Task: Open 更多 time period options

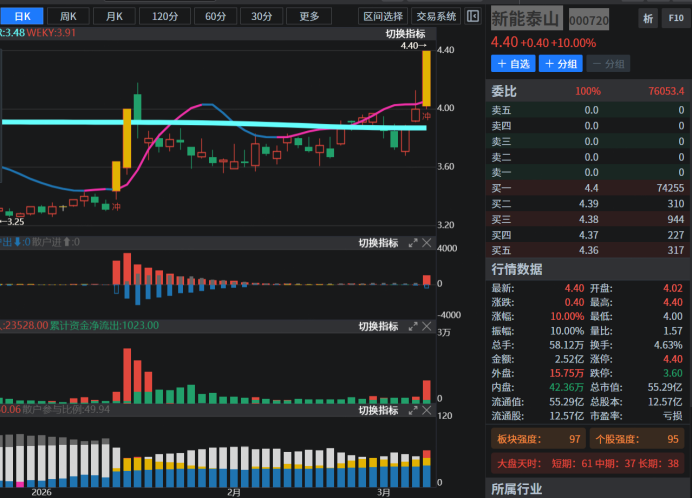Action: click(x=309, y=16)
